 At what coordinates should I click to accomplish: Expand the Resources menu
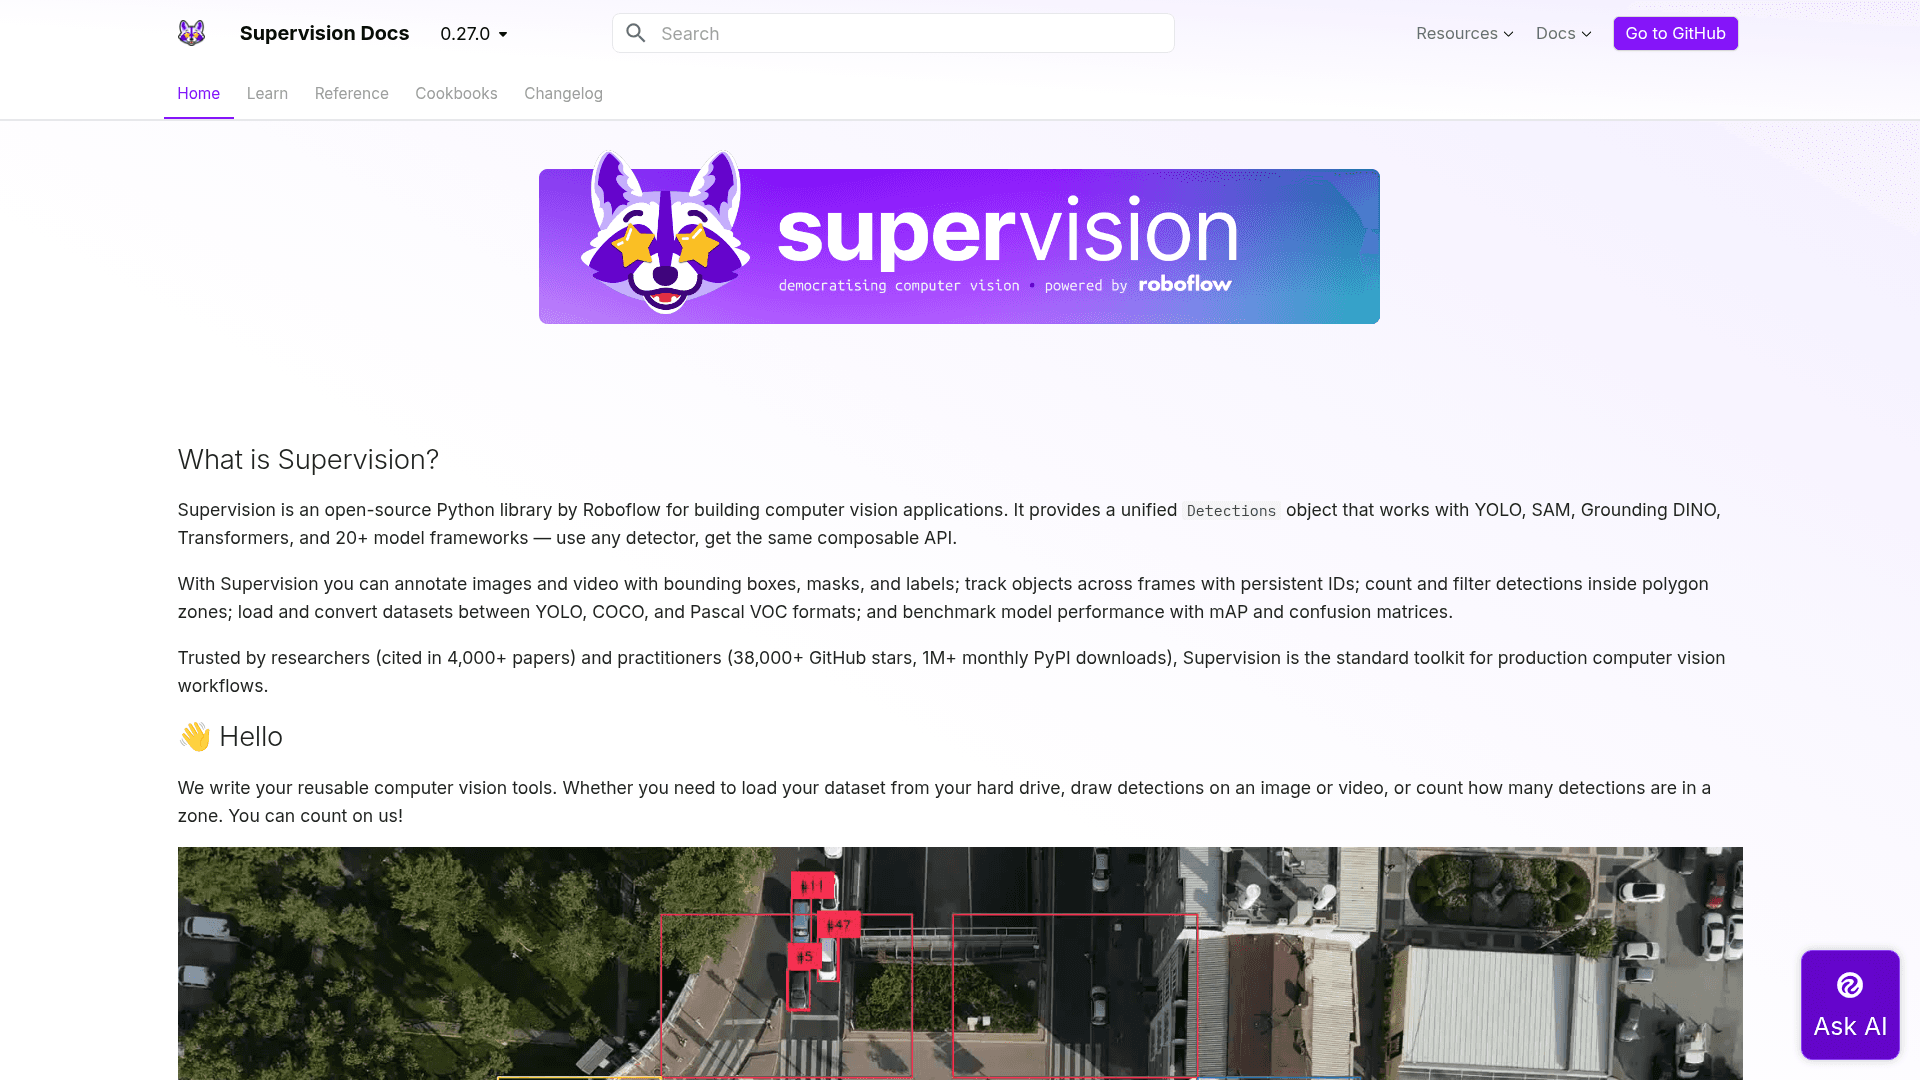1465,33
